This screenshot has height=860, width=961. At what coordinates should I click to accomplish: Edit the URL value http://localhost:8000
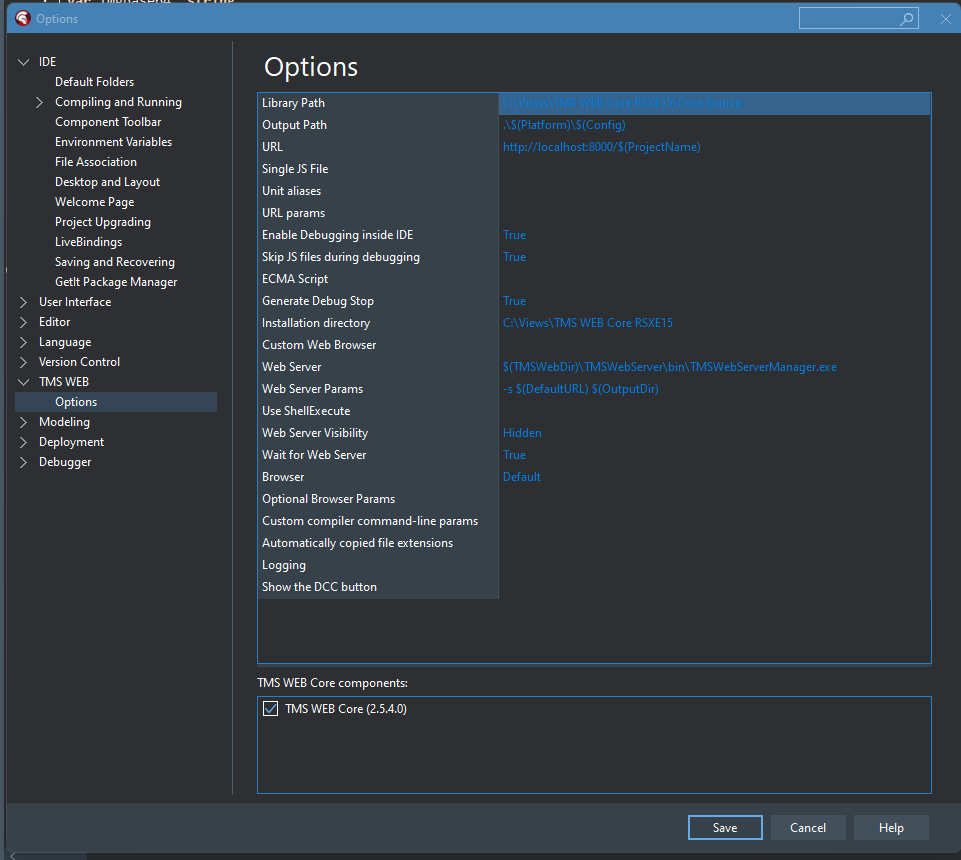(715, 147)
